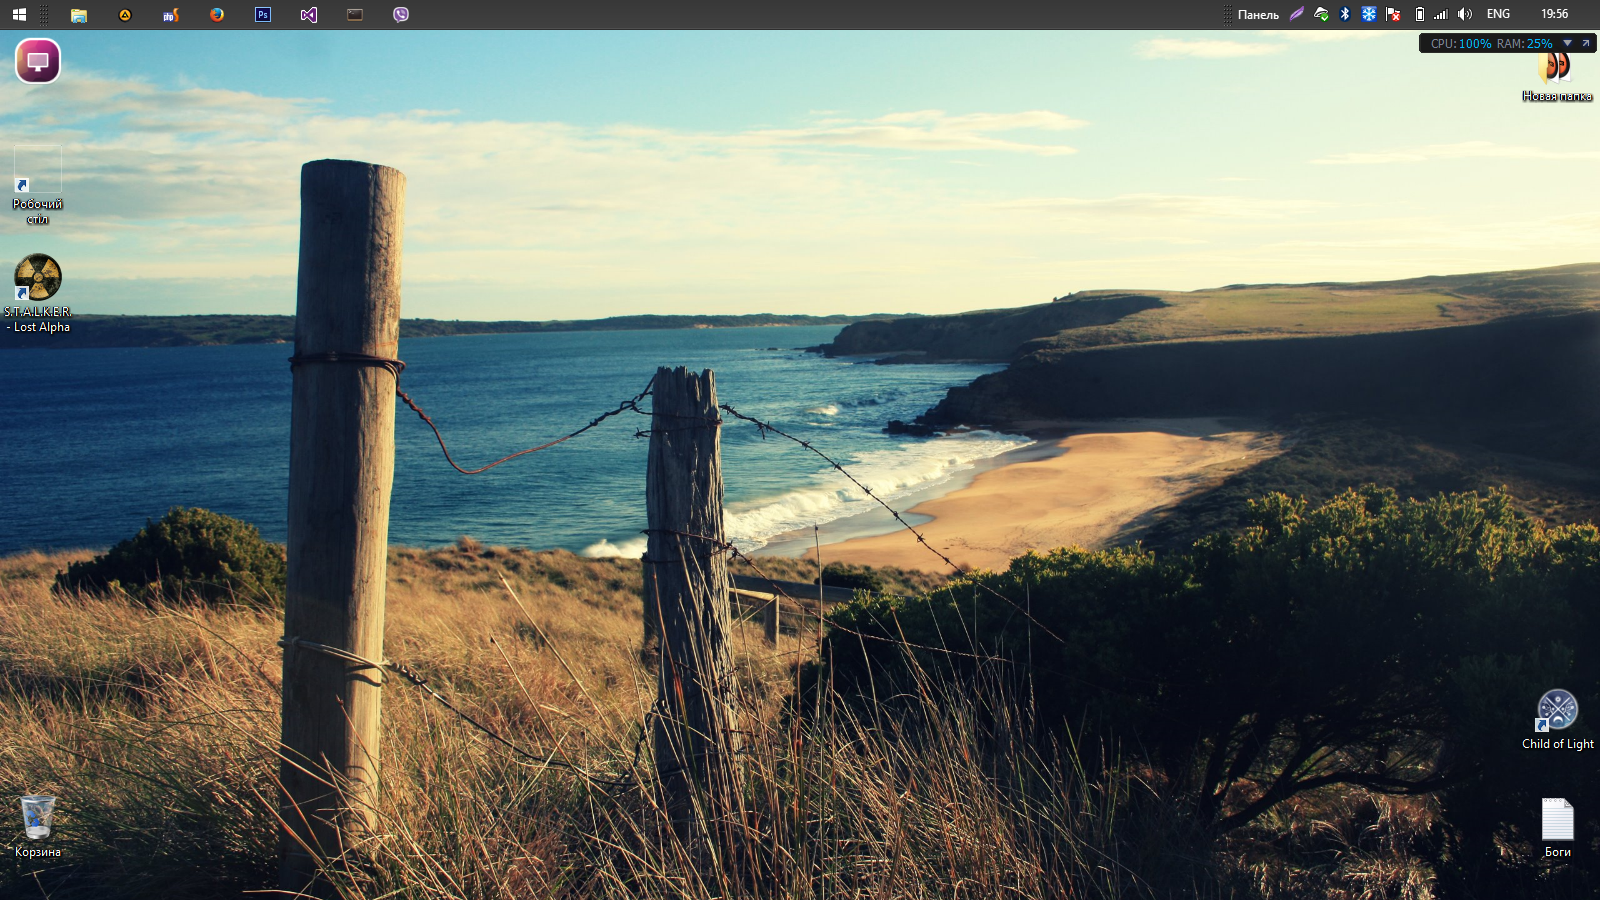This screenshot has height=900, width=1600.
Task: Click the CPU: 100% readout in the widget
Action: point(1461,43)
